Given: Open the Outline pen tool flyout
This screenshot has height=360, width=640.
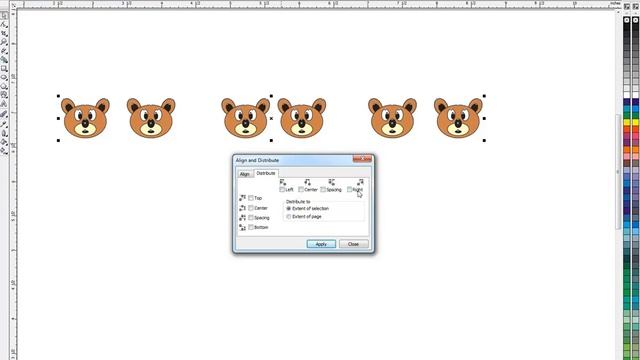Looking at the screenshot, I should click(x=4, y=133).
